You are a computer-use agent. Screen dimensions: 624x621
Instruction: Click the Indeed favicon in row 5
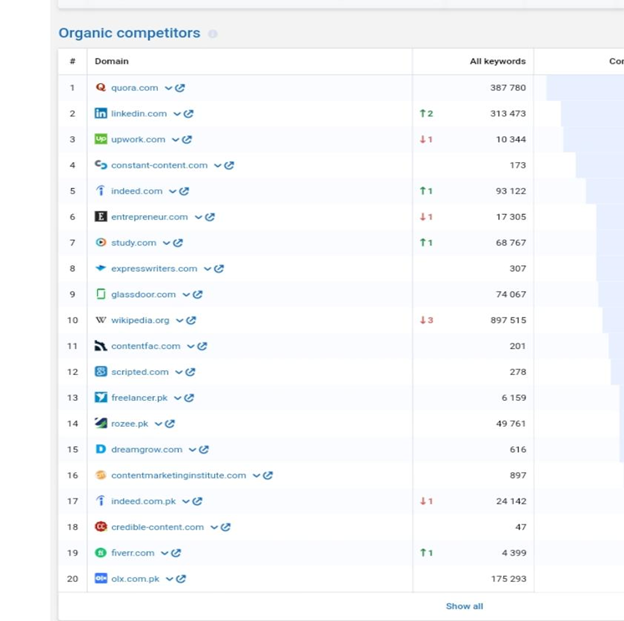coord(101,191)
